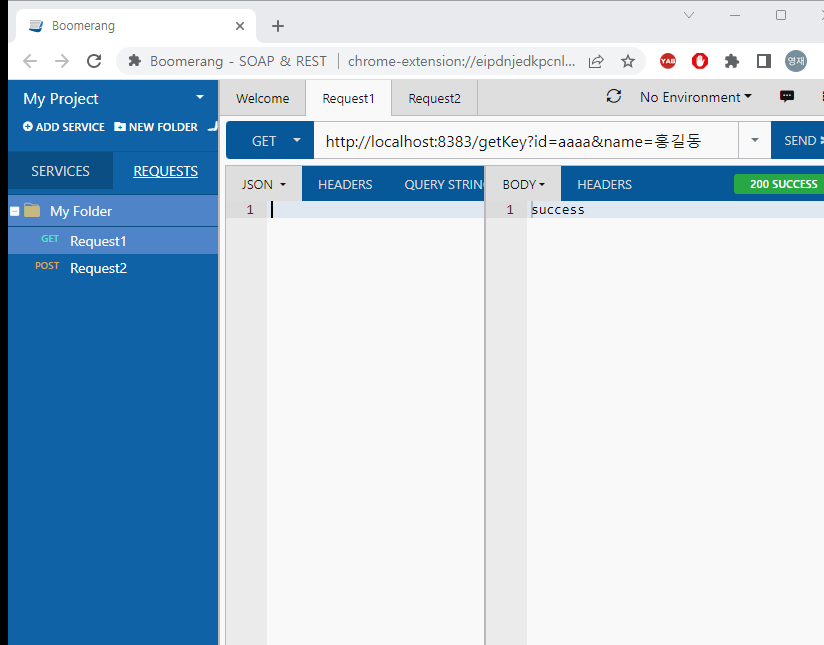Click the sync refresh icon beside No Environment

613,97
